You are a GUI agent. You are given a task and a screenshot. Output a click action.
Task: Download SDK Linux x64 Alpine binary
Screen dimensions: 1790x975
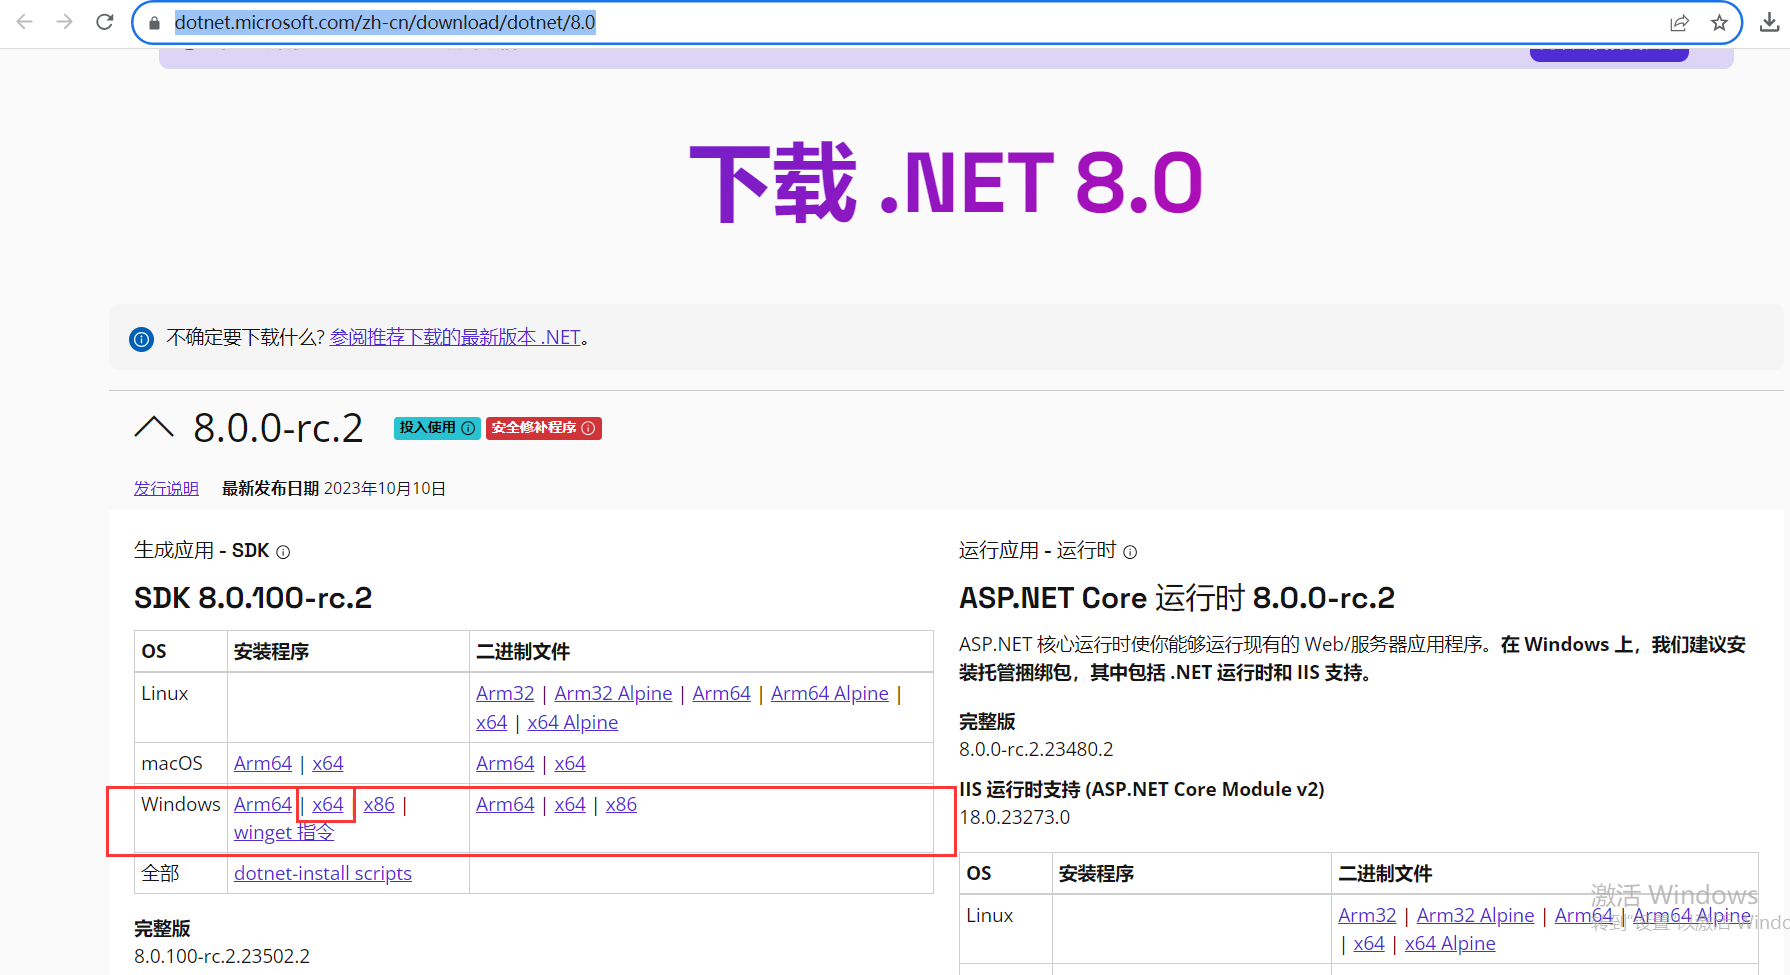click(572, 722)
